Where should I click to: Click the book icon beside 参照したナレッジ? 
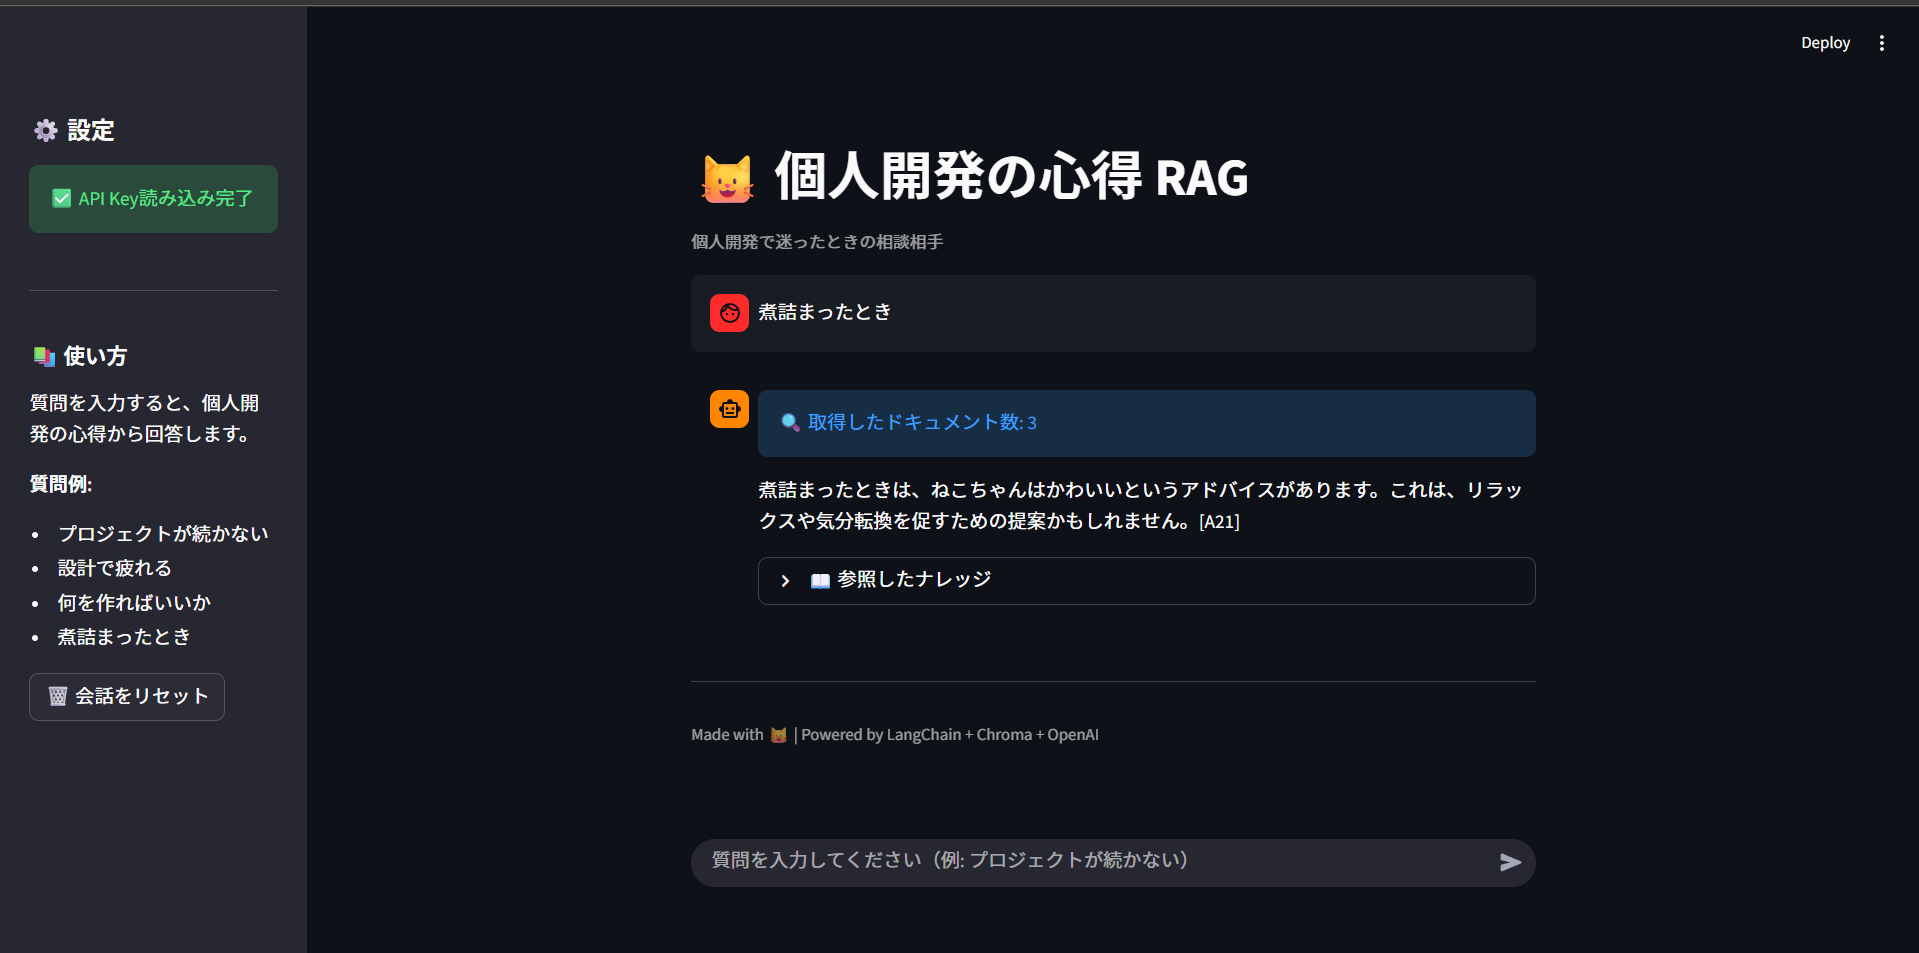[820, 580]
